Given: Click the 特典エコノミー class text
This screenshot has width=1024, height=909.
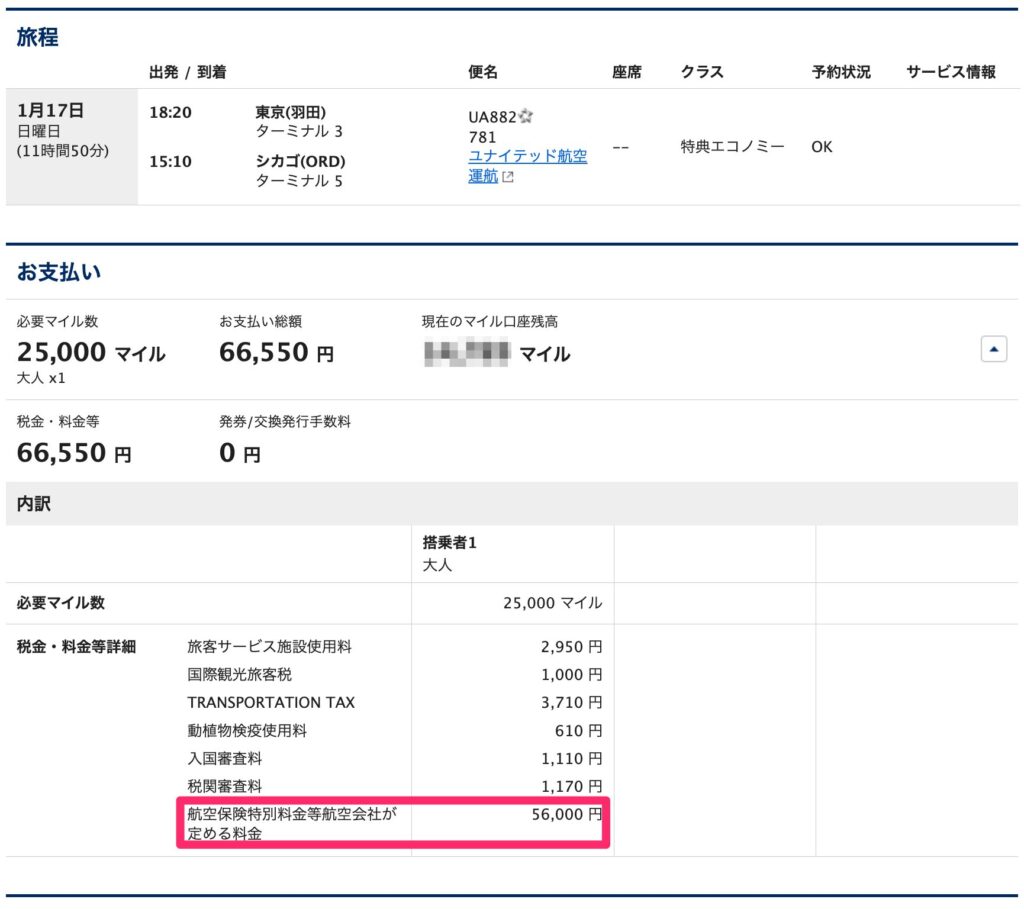Looking at the screenshot, I should coord(732,146).
